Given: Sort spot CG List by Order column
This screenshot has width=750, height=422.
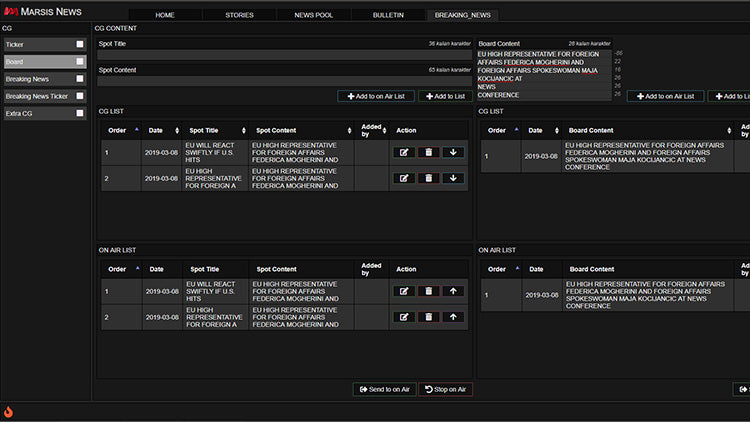Looking at the screenshot, I should click(119, 130).
